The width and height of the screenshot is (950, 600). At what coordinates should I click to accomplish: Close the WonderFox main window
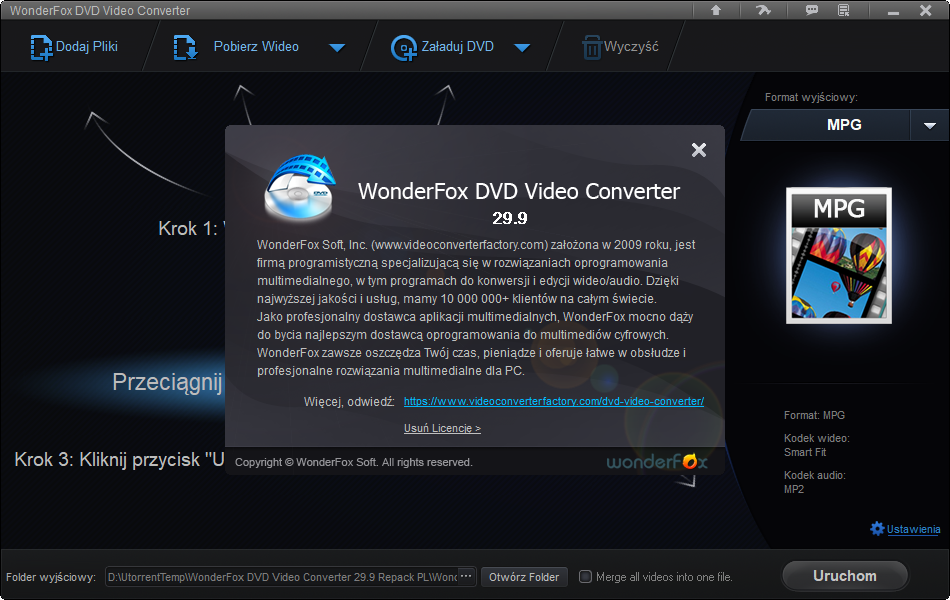coord(925,10)
